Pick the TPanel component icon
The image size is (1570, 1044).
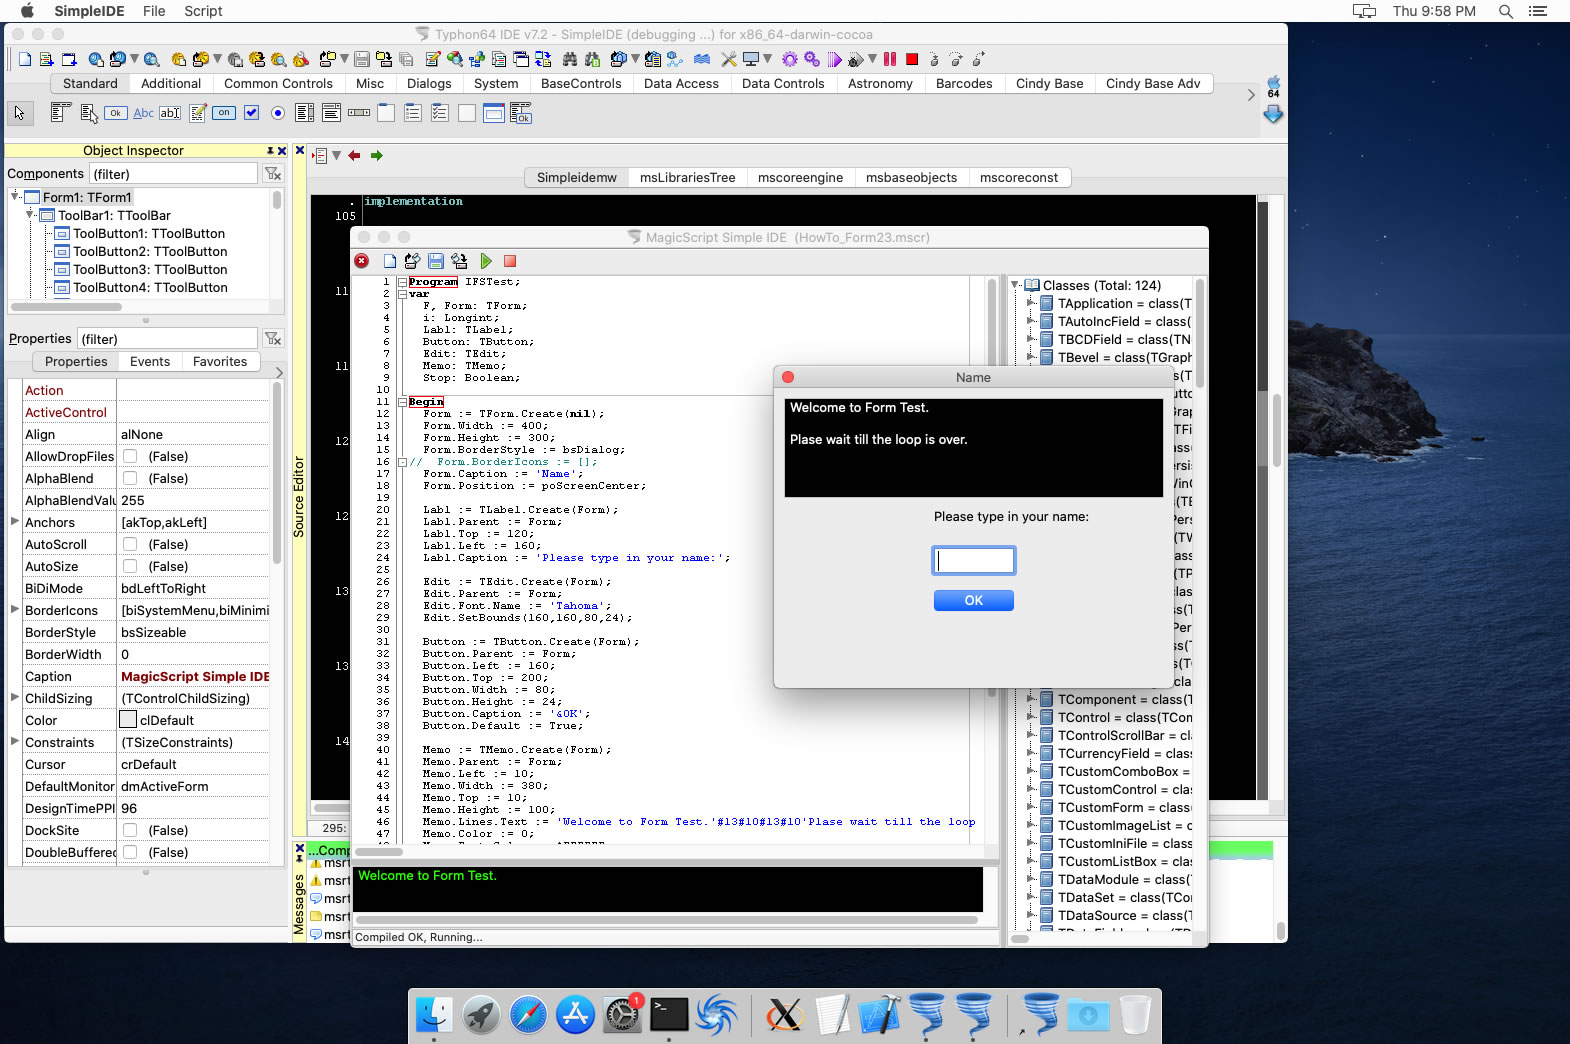pos(466,113)
